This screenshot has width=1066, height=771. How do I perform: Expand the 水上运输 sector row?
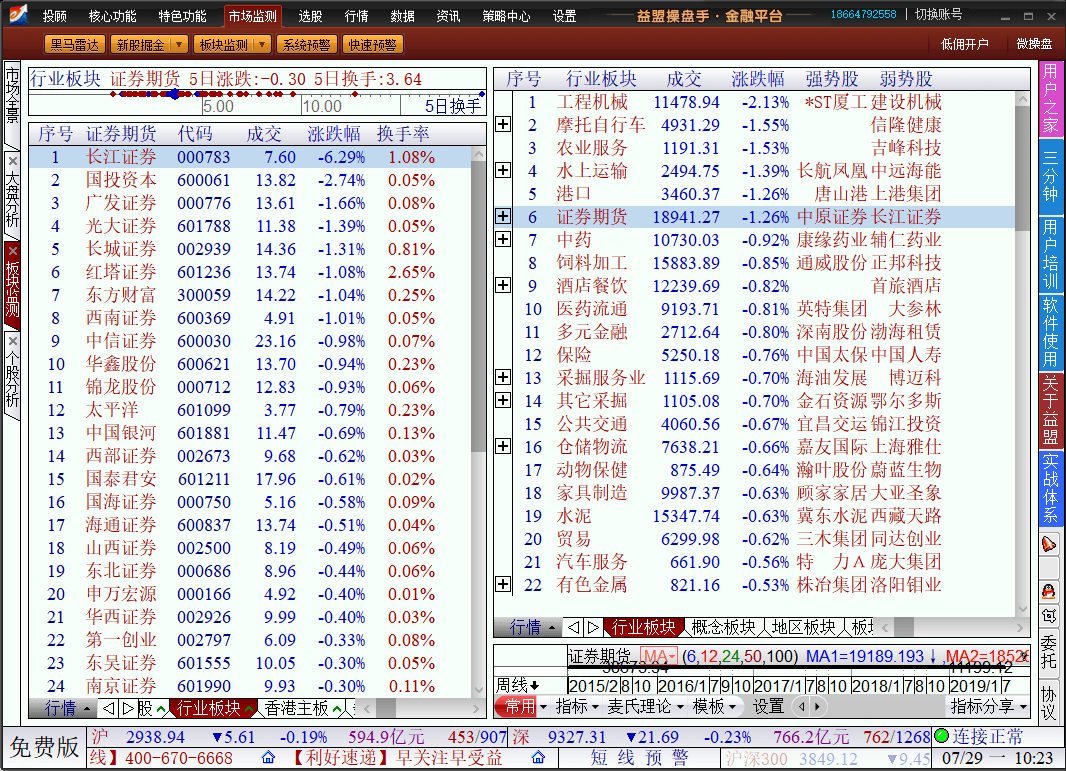503,170
